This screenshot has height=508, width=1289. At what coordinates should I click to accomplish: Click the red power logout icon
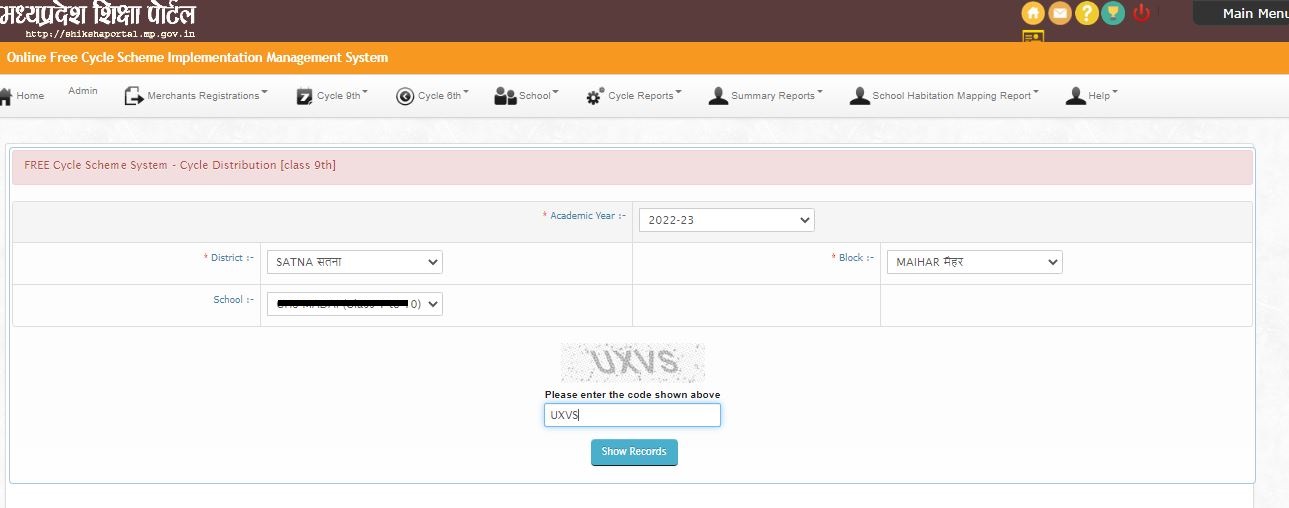tap(1142, 14)
